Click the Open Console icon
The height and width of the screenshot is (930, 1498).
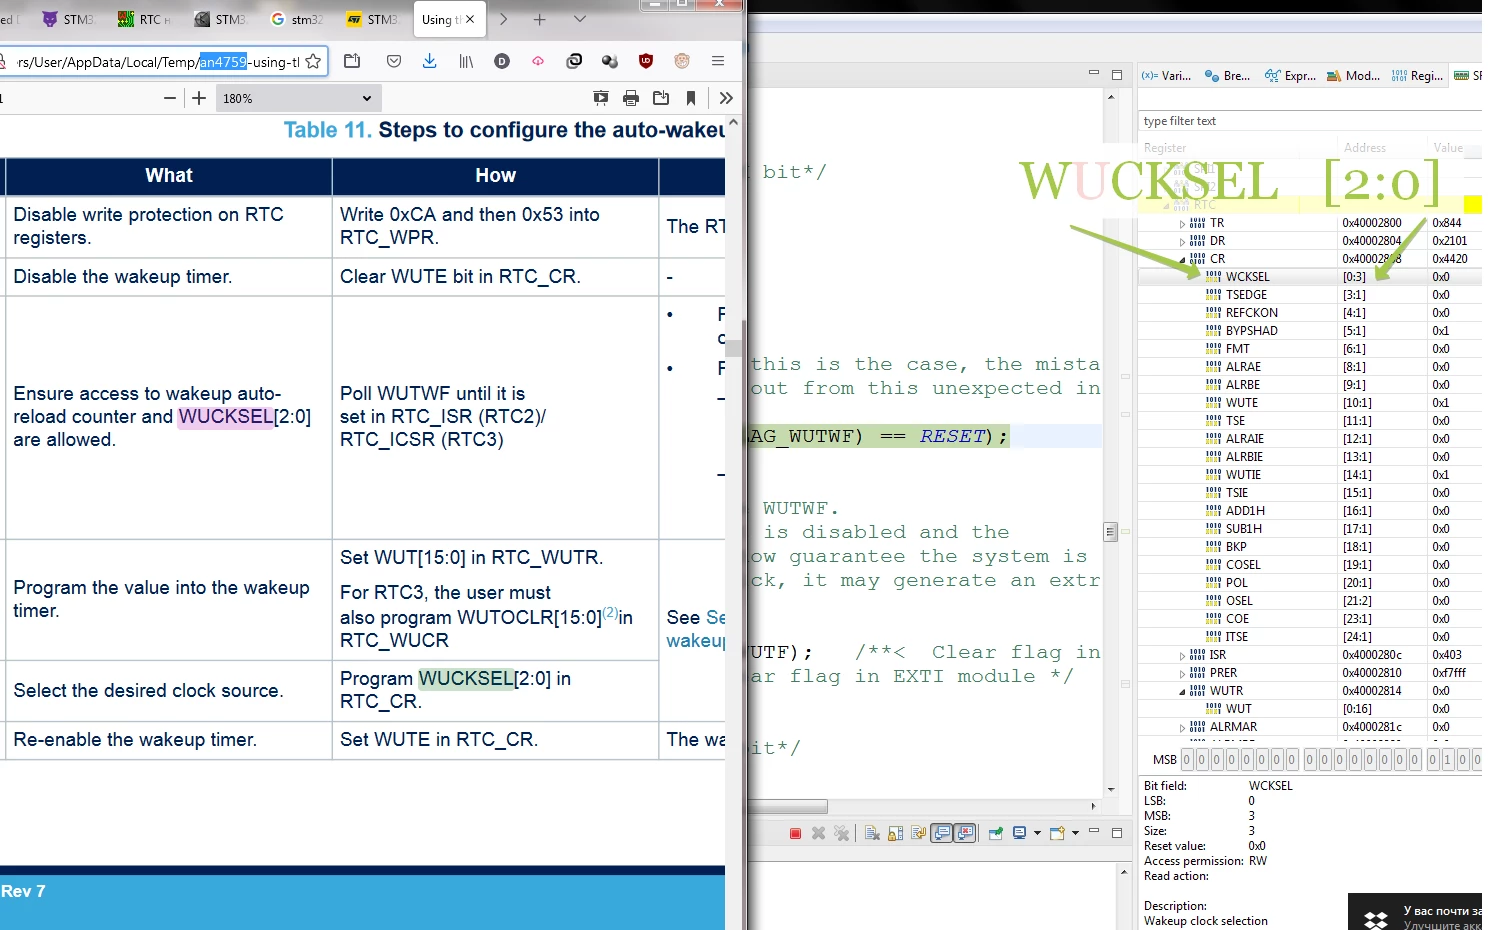point(1057,833)
